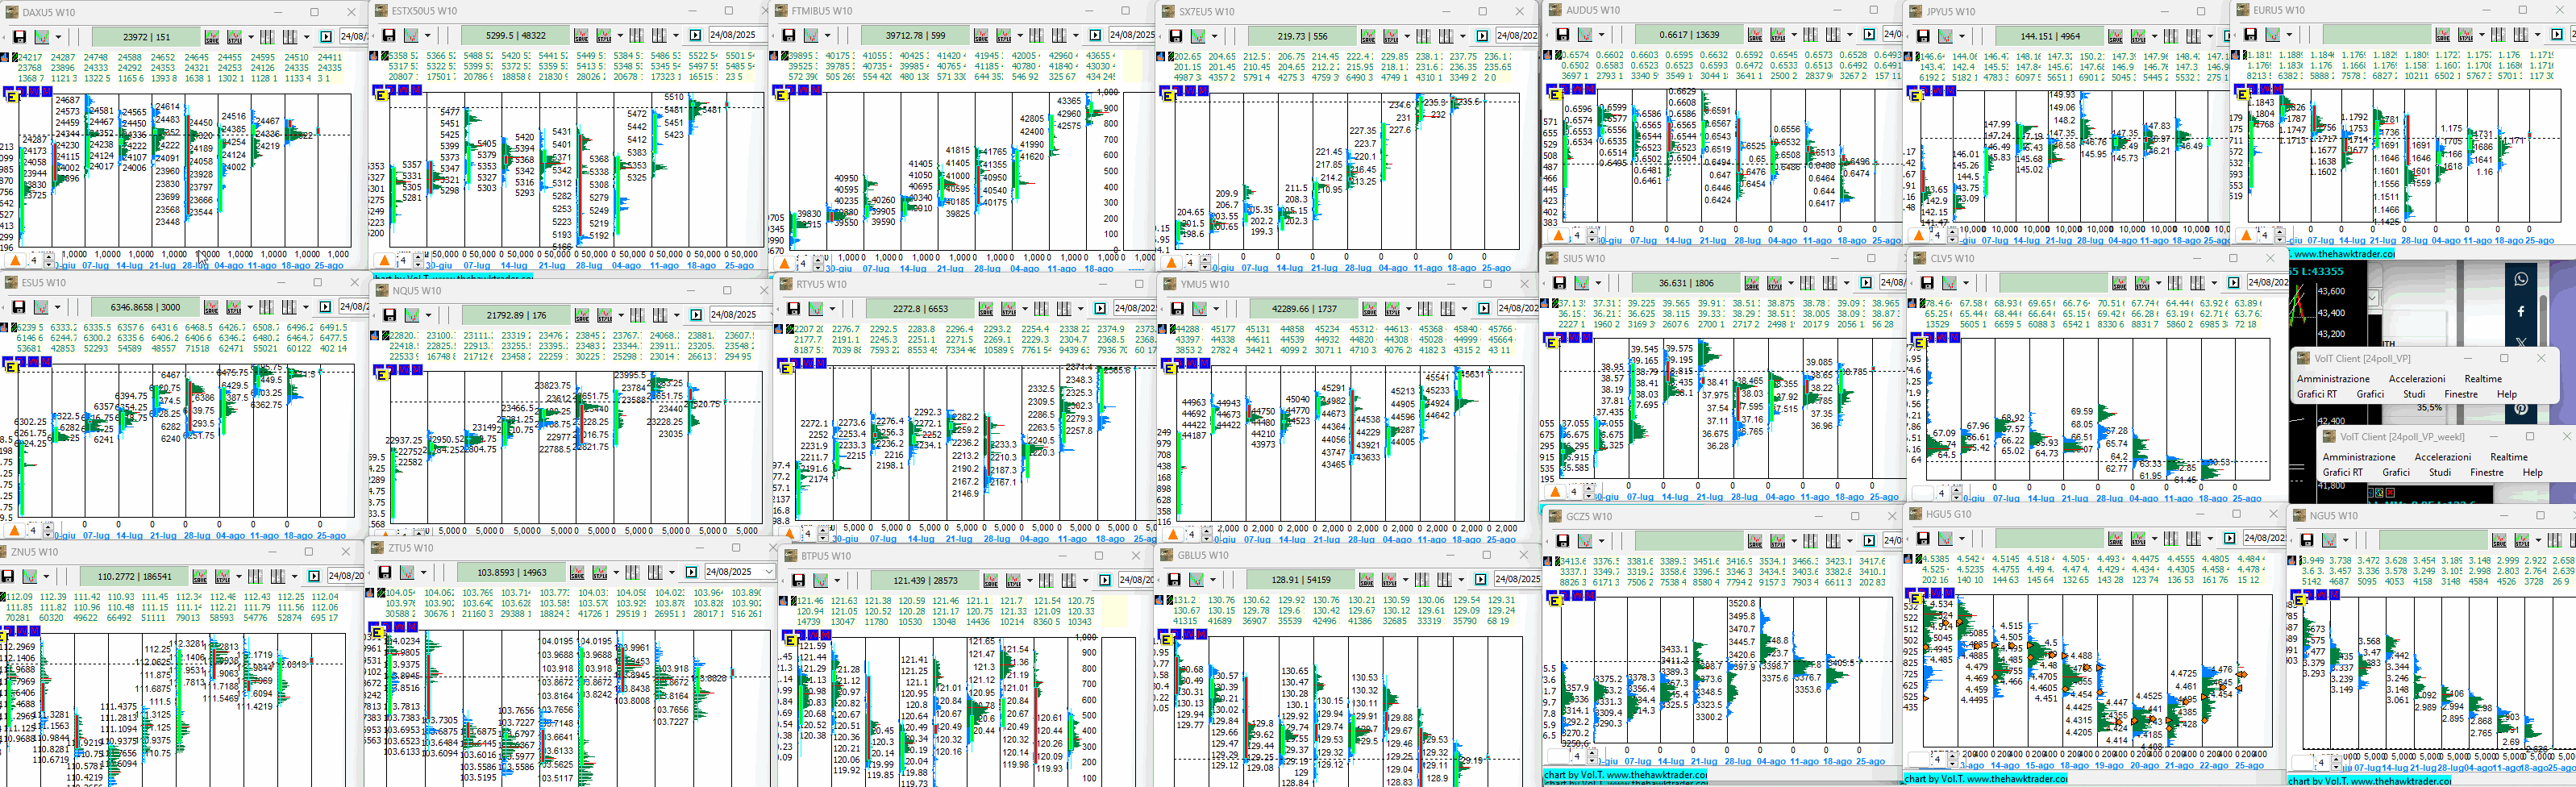Click the 6346.8658 | 3000 field in ESU5
Viewport: 2576px width, 787px height.
[x=146, y=307]
